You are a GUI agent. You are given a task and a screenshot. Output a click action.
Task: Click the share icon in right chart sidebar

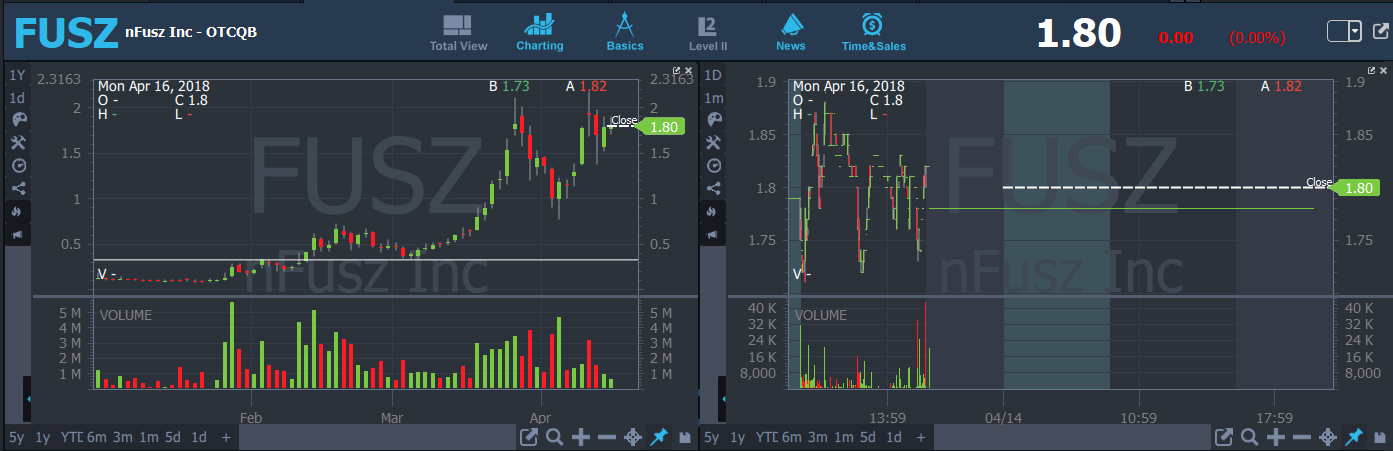pyautogui.click(x=714, y=188)
